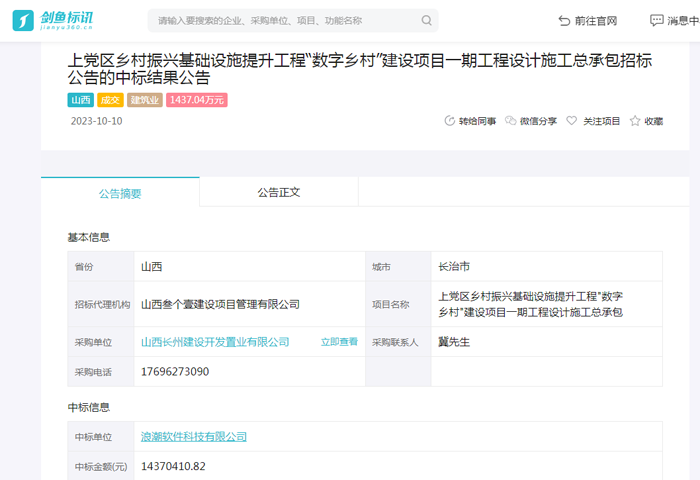Click the agency 山西叁个壹建设项目管理有限公司
The image size is (700, 480).
(x=221, y=305)
